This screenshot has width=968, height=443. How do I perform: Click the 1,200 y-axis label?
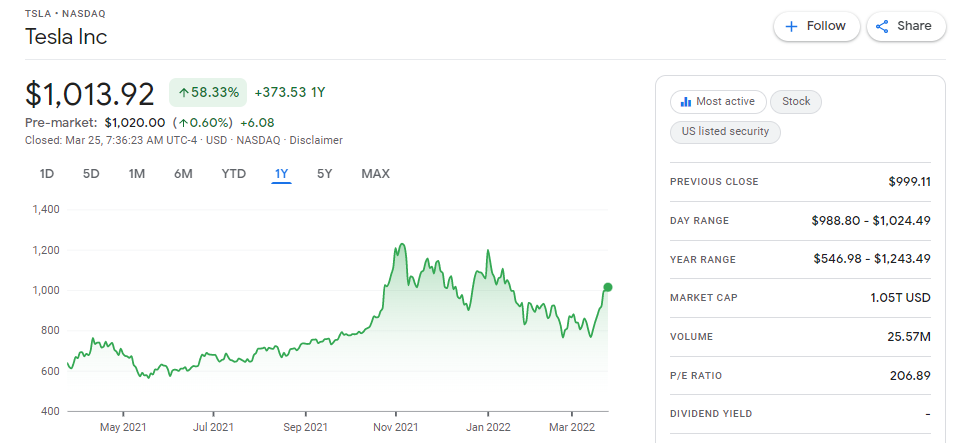(x=46, y=250)
